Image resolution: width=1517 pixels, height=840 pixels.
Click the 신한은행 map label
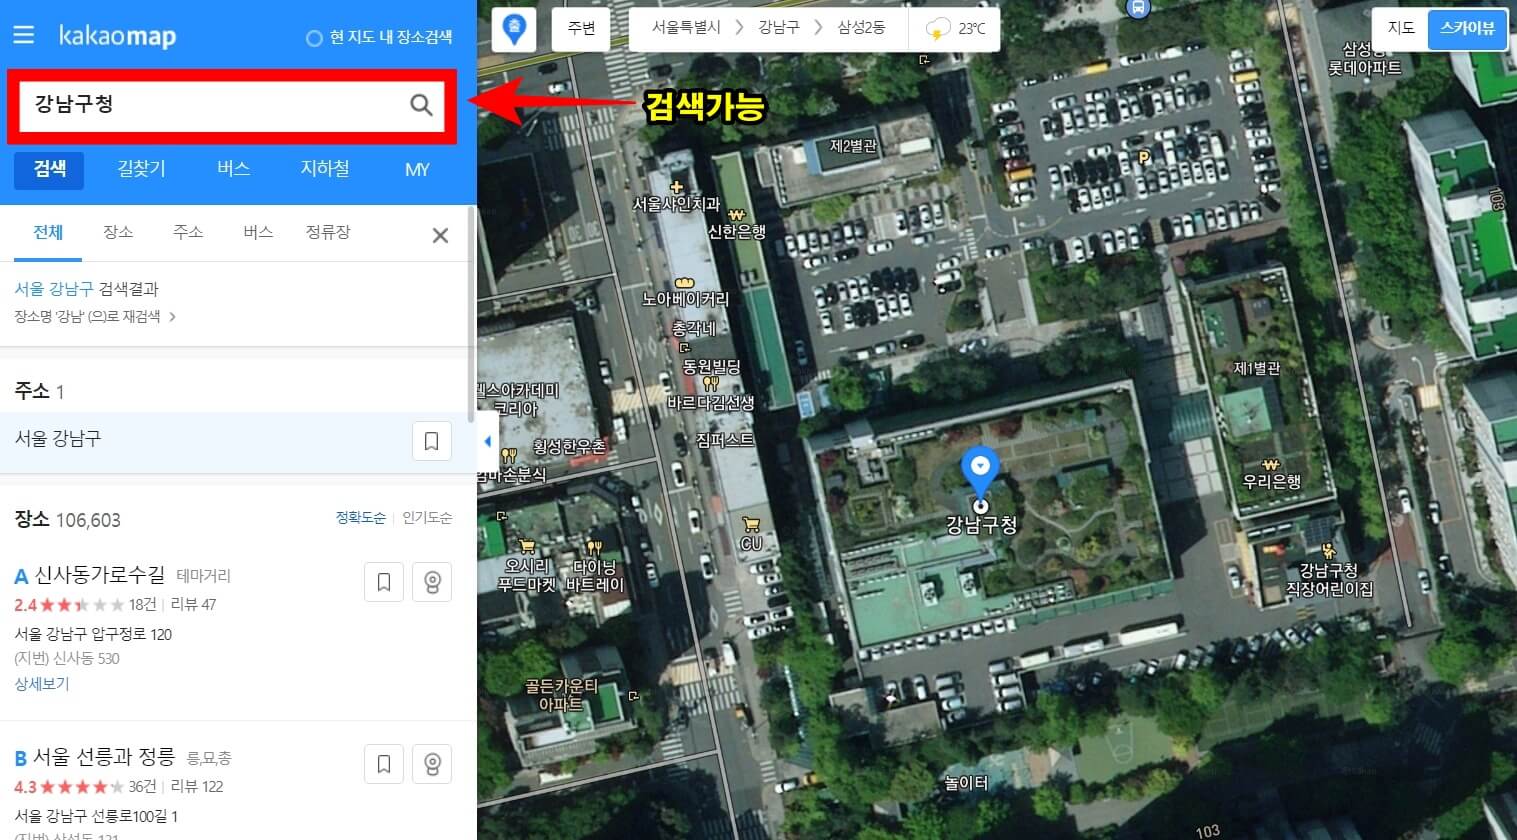click(736, 231)
